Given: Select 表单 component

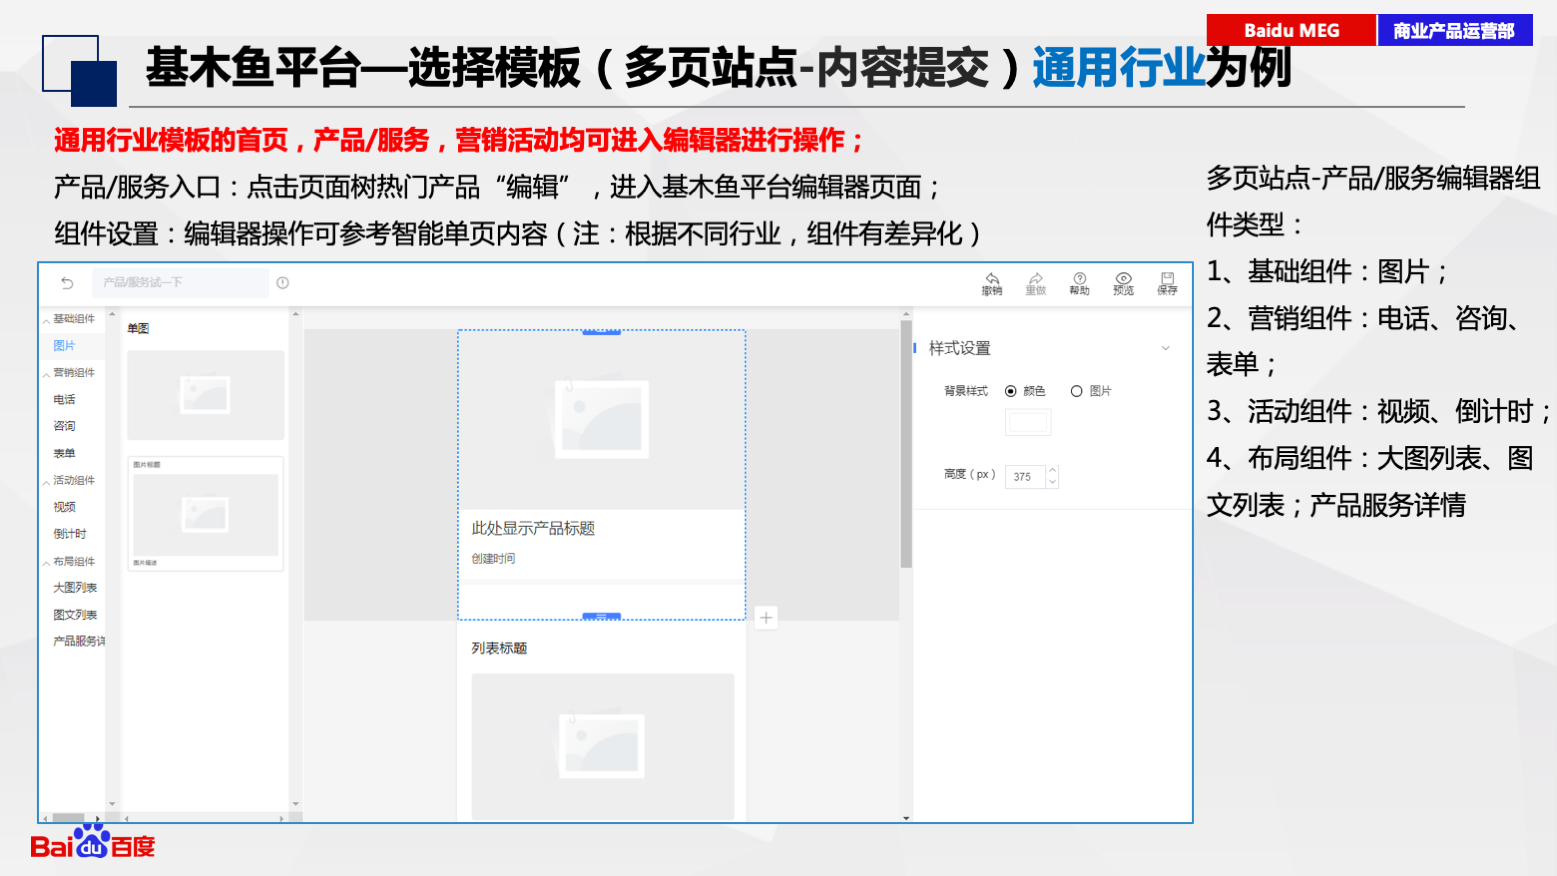Looking at the screenshot, I should click(64, 454).
